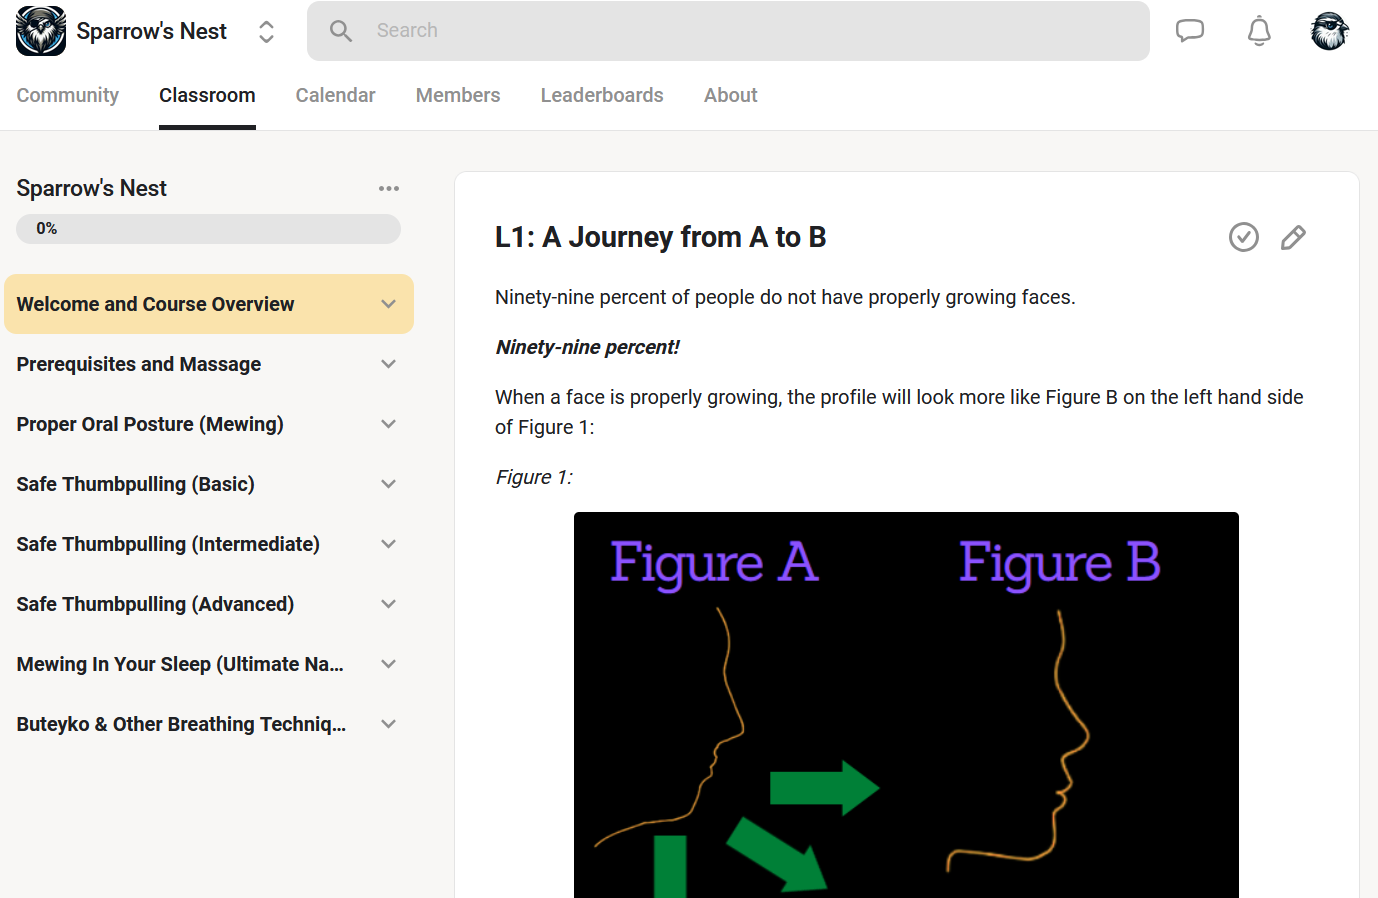The width and height of the screenshot is (1378, 898).
Task: Open Mewing In Your Sleep section
Action: coord(209,664)
